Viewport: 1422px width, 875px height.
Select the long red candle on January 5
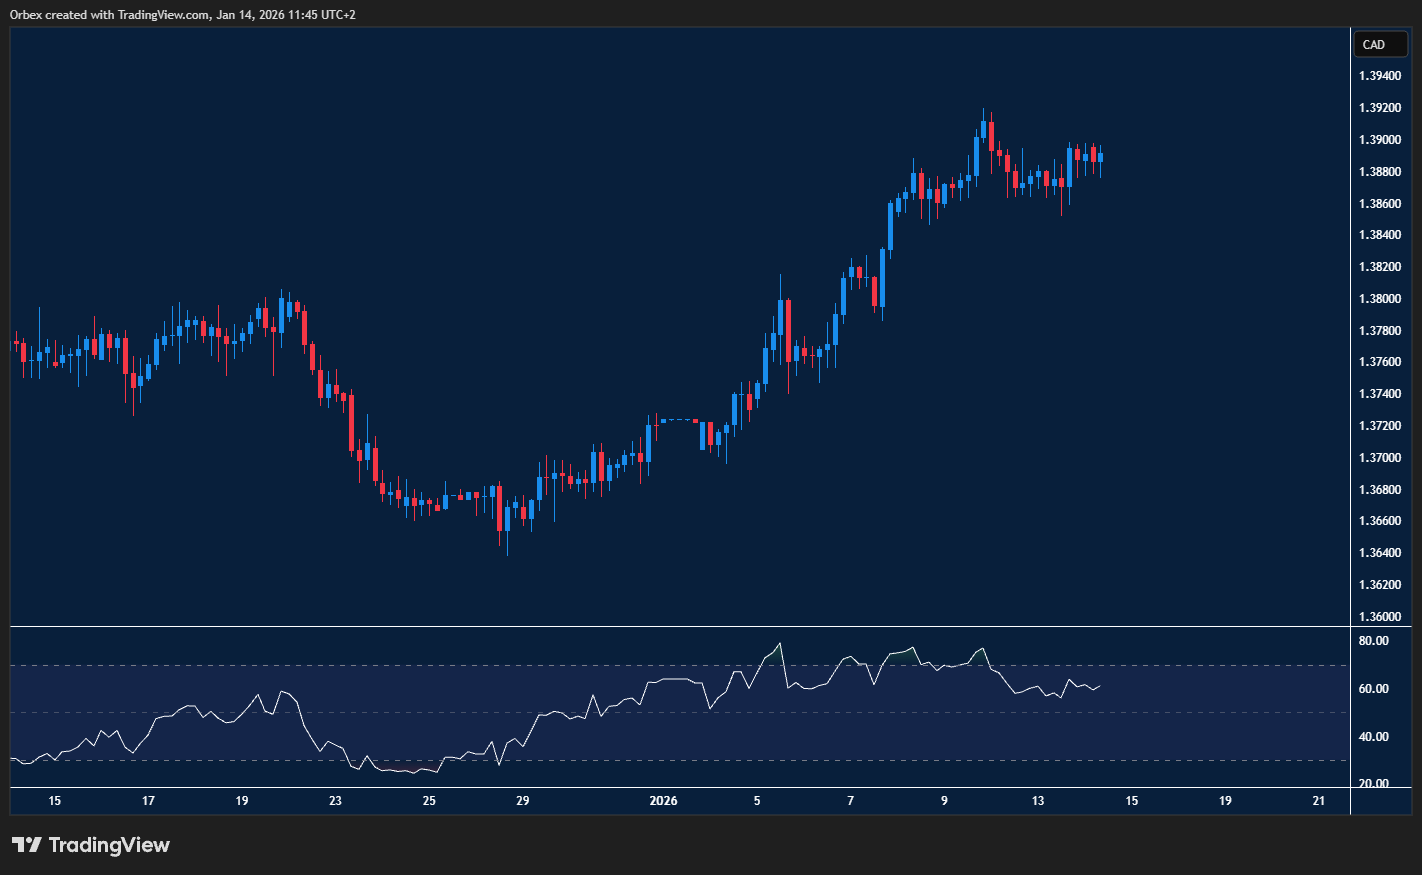click(x=787, y=330)
